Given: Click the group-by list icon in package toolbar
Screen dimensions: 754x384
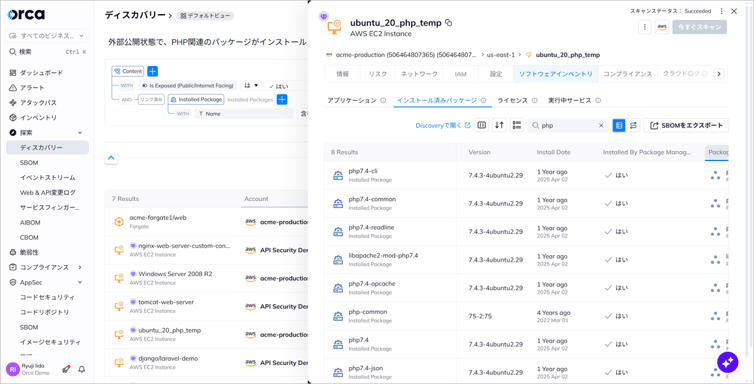Looking at the screenshot, I should pos(517,125).
